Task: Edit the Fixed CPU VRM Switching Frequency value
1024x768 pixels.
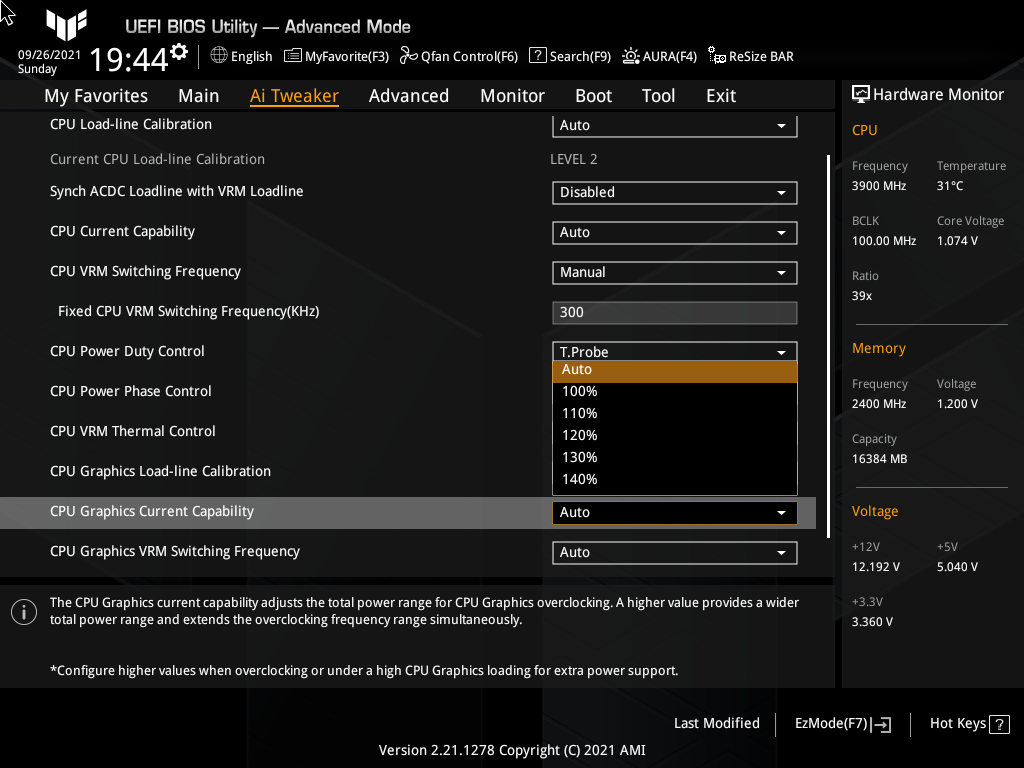Action: (674, 312)
